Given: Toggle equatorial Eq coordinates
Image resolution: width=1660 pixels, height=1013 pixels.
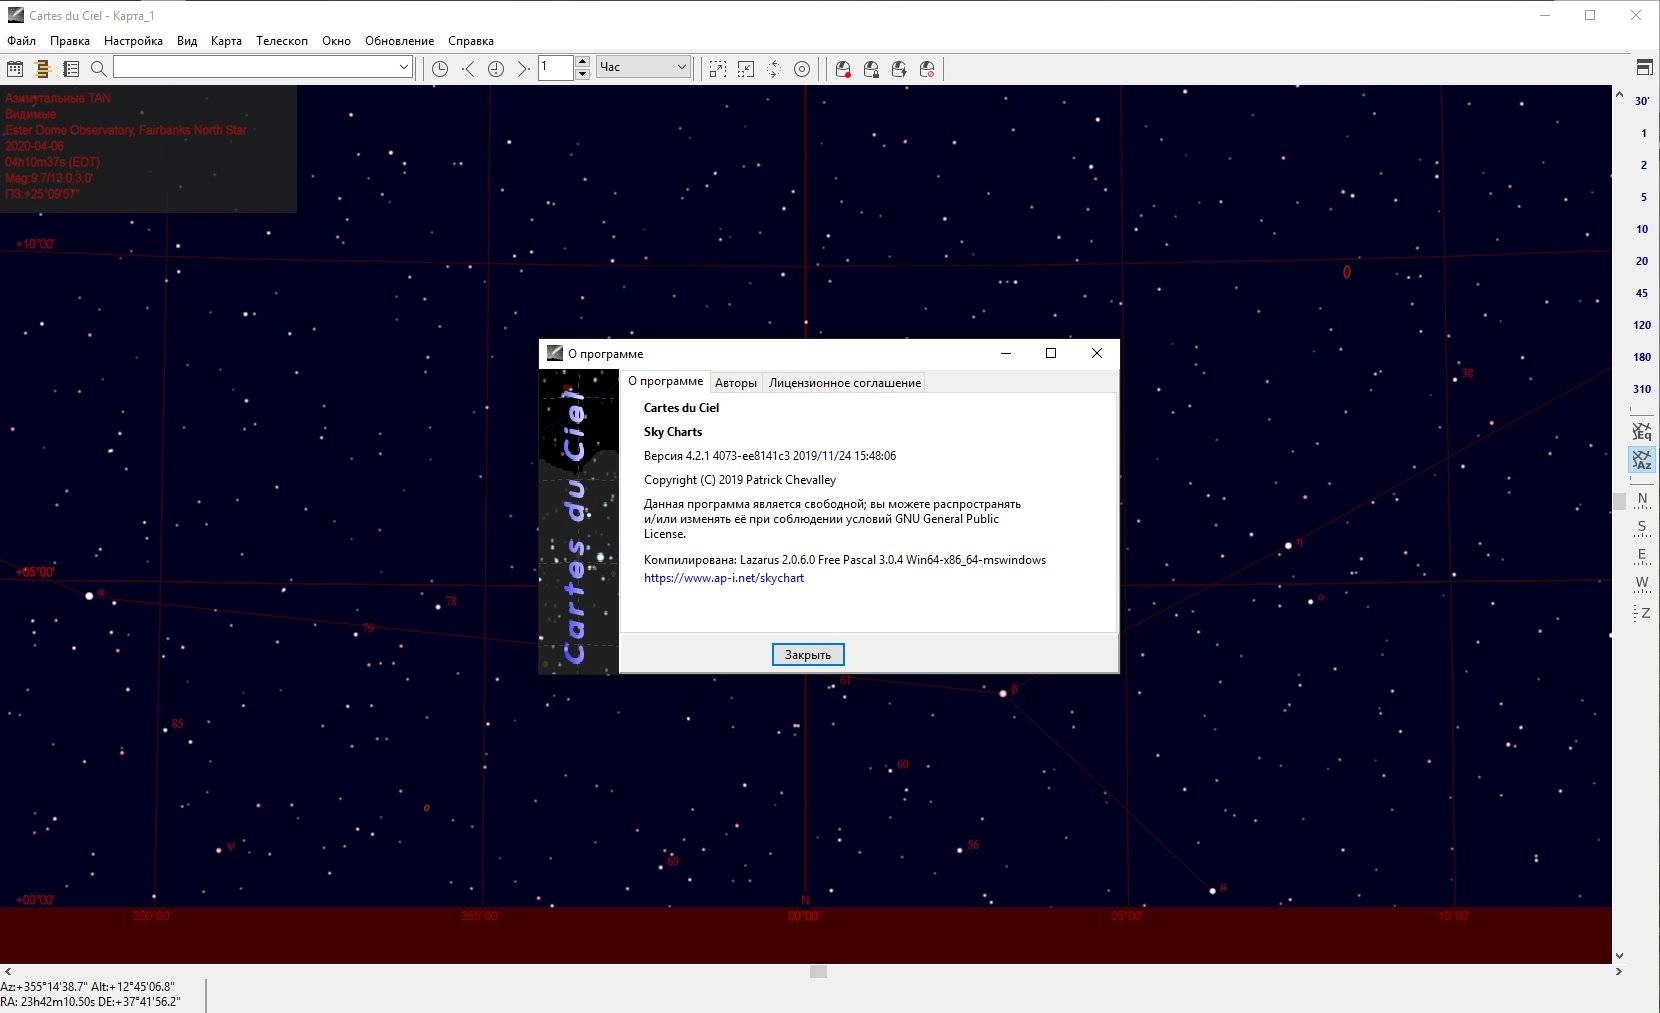Looking at the screenshot, I should 1642,431.
